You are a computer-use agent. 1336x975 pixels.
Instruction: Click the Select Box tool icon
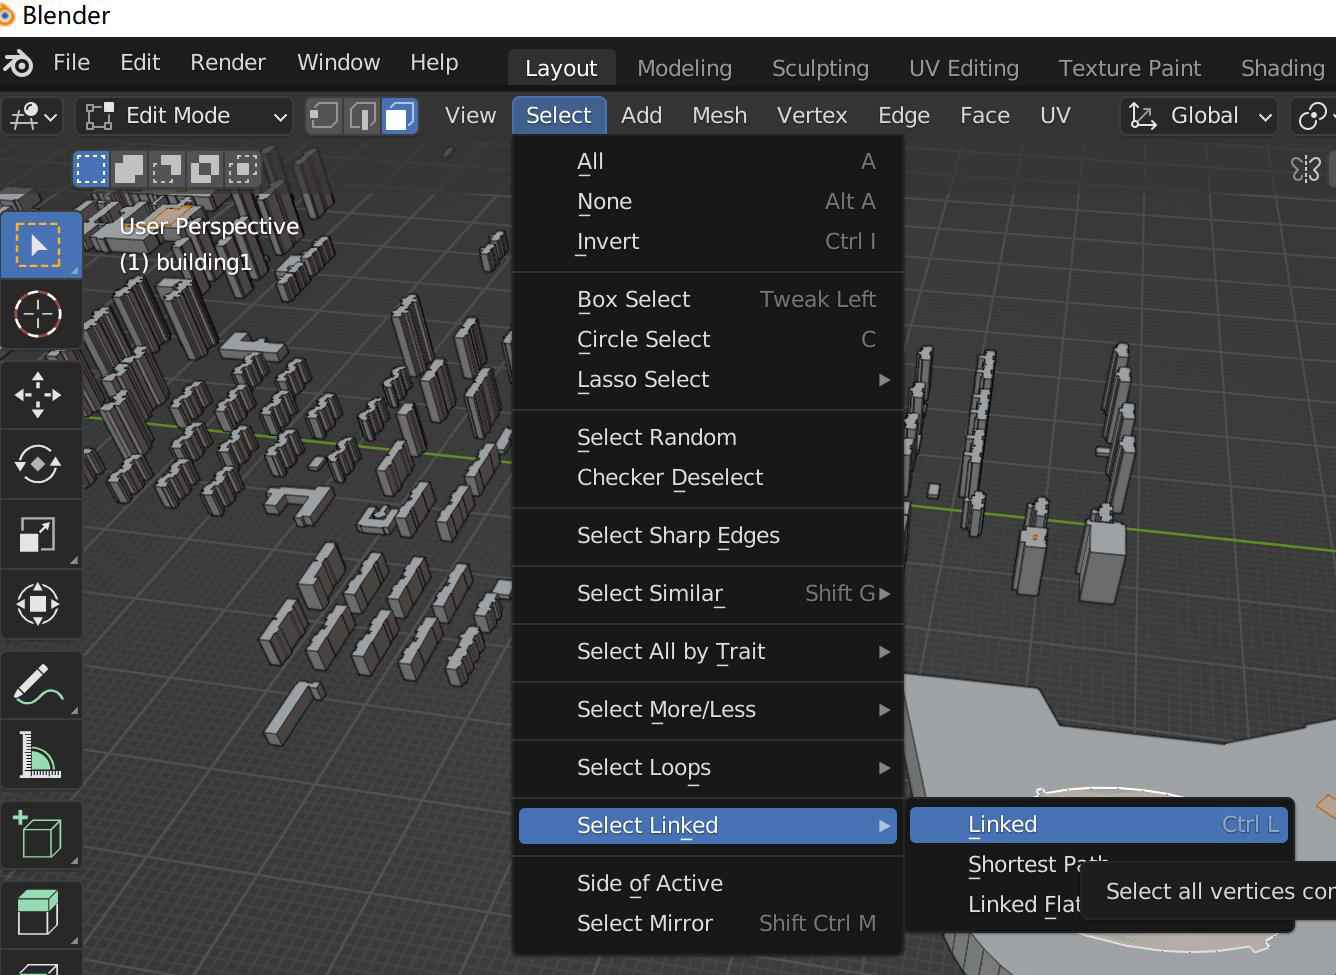[39, 245]
